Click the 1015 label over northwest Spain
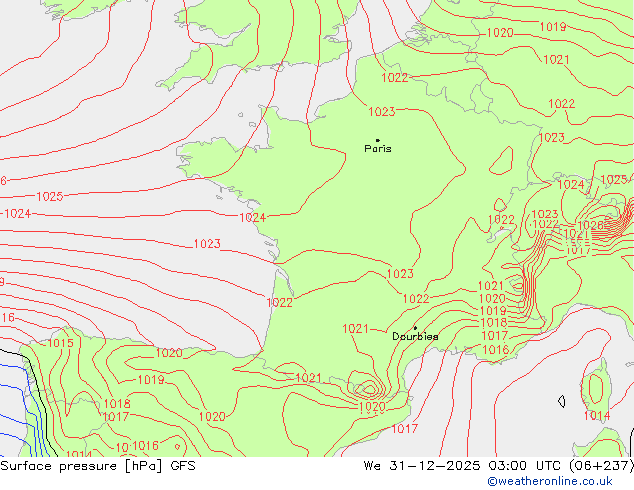 (x=61, y=343)
